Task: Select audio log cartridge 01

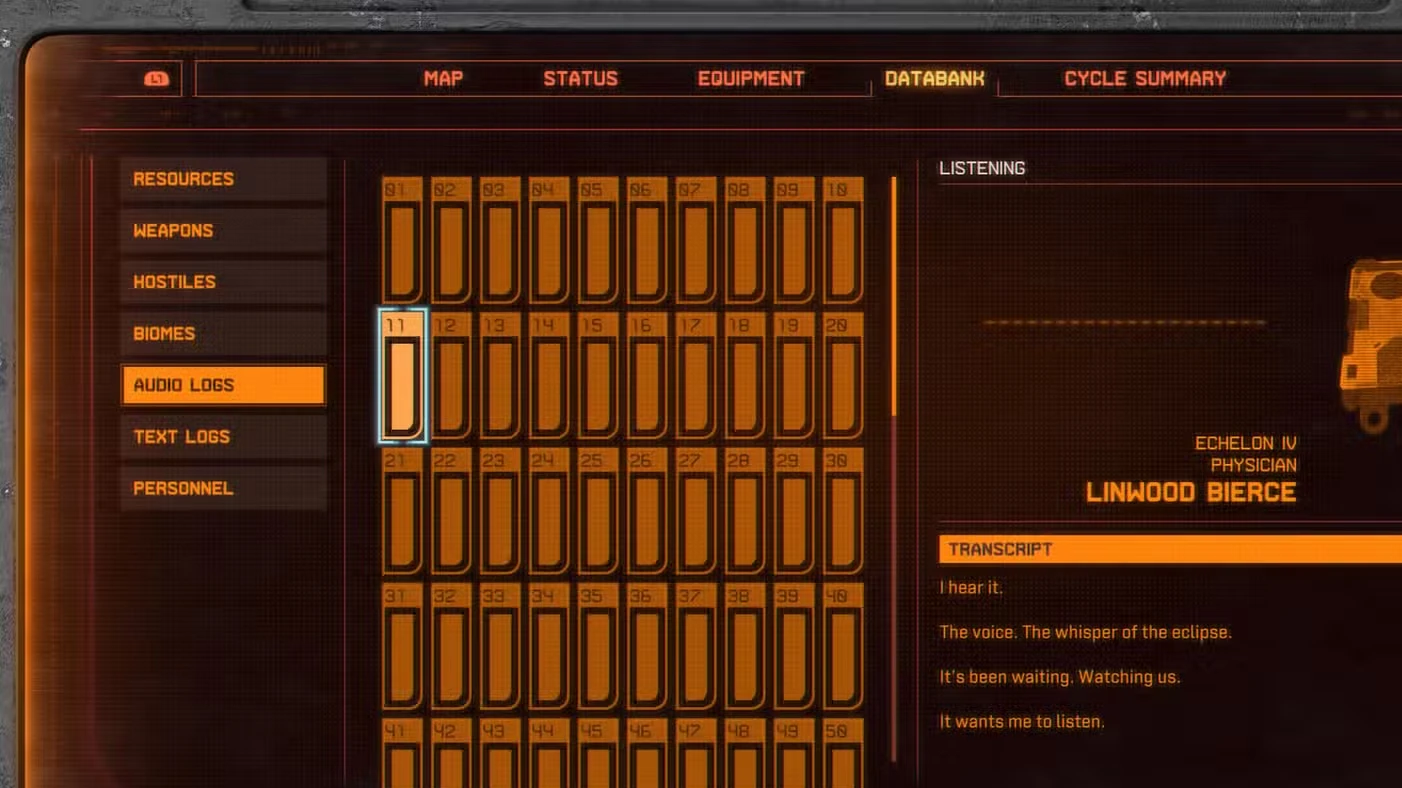Action: 402,240
